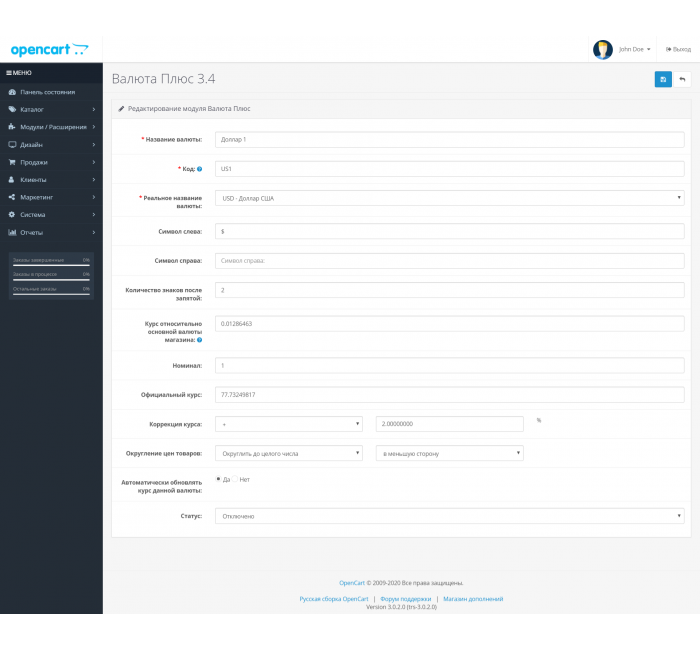
Task: Click the tag icon beside Каталог
Action: tap(12, 109)
